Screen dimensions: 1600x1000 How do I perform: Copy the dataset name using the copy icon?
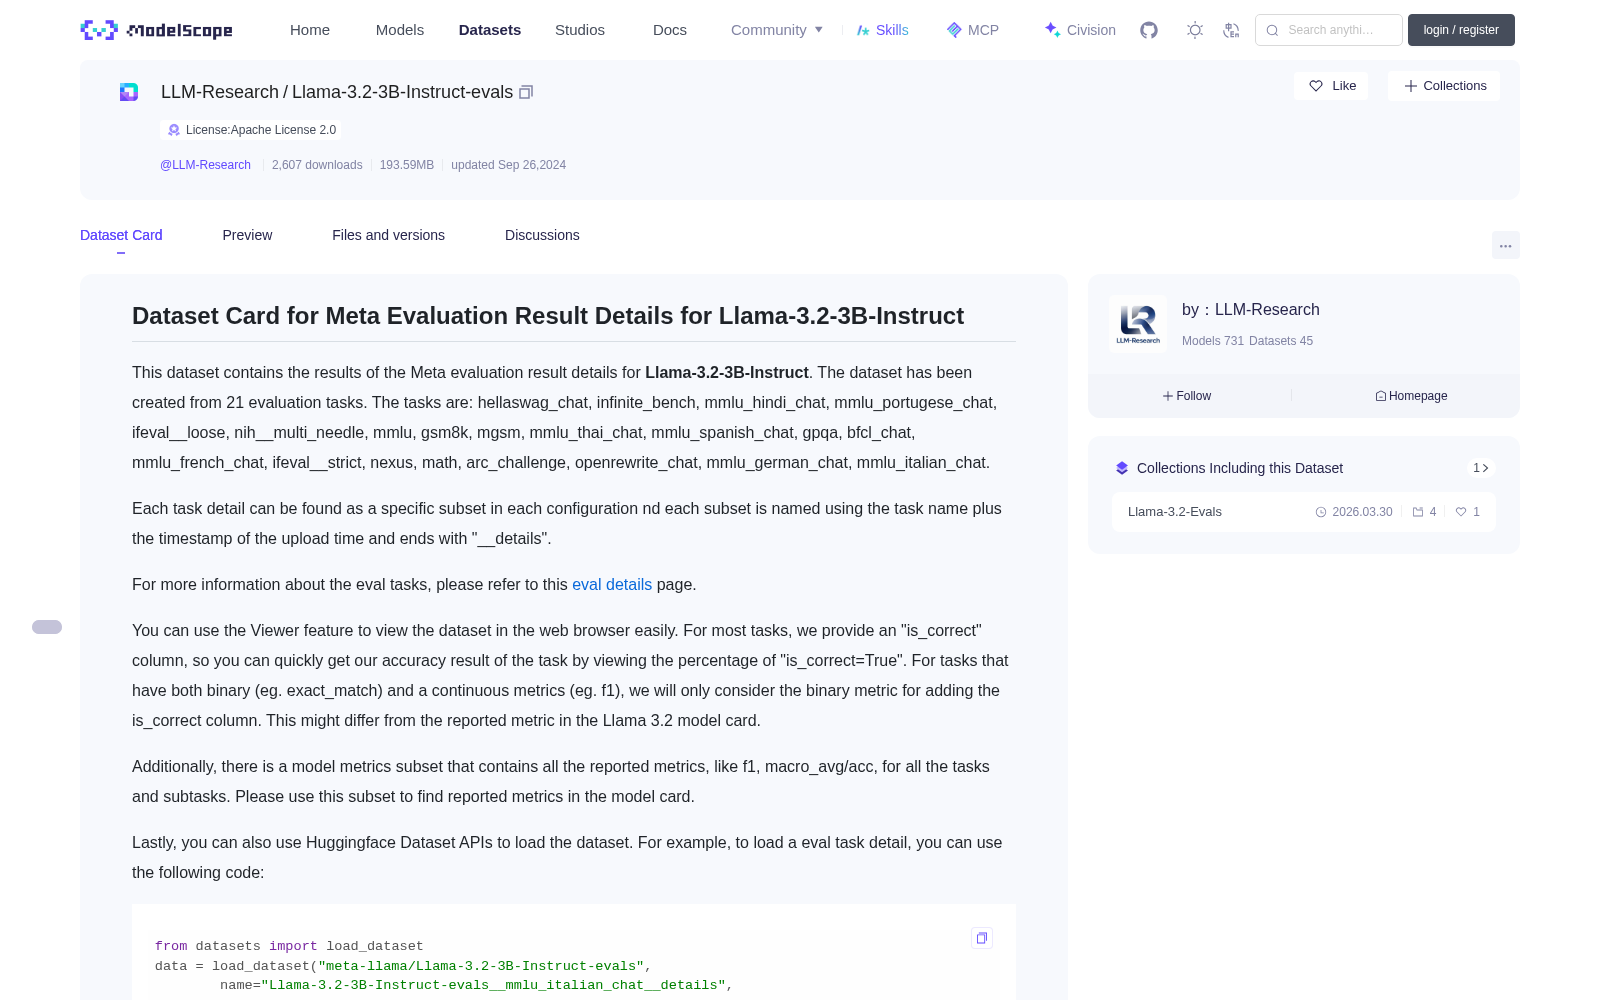click(526, 92)
